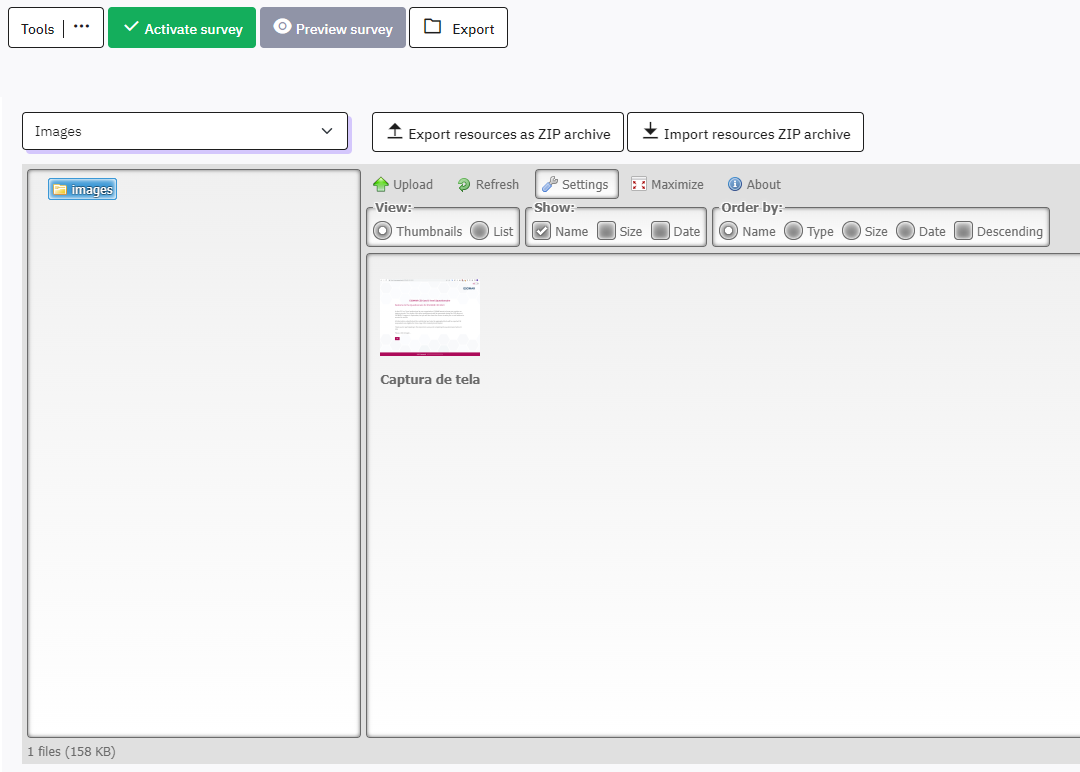The height and width of the screenshot is (772, 1080).
Task: Open the file manager Settings
Action: point(576,185)
